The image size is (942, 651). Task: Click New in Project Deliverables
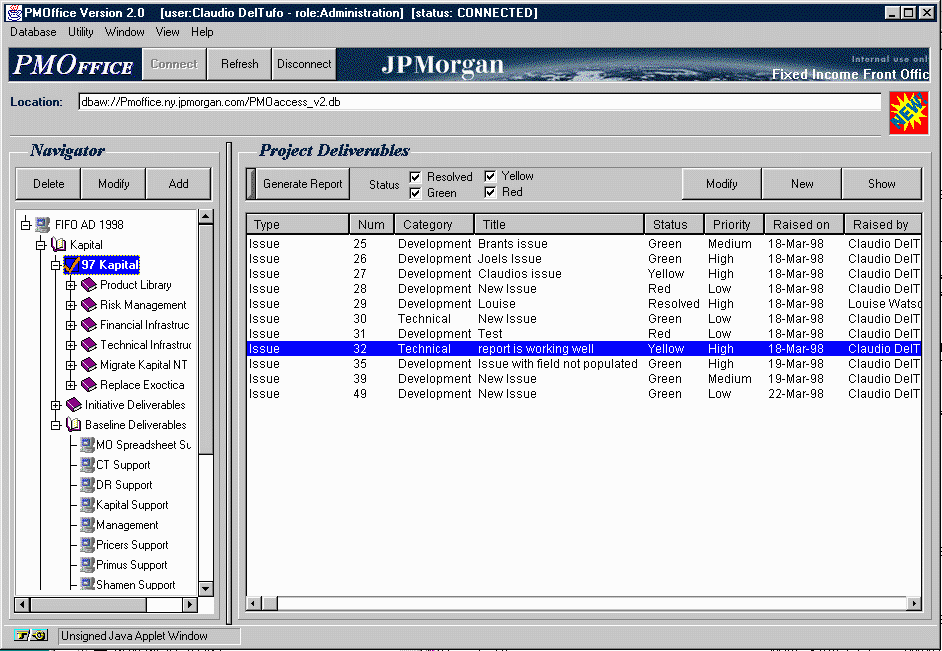click(x=801, y=184)
